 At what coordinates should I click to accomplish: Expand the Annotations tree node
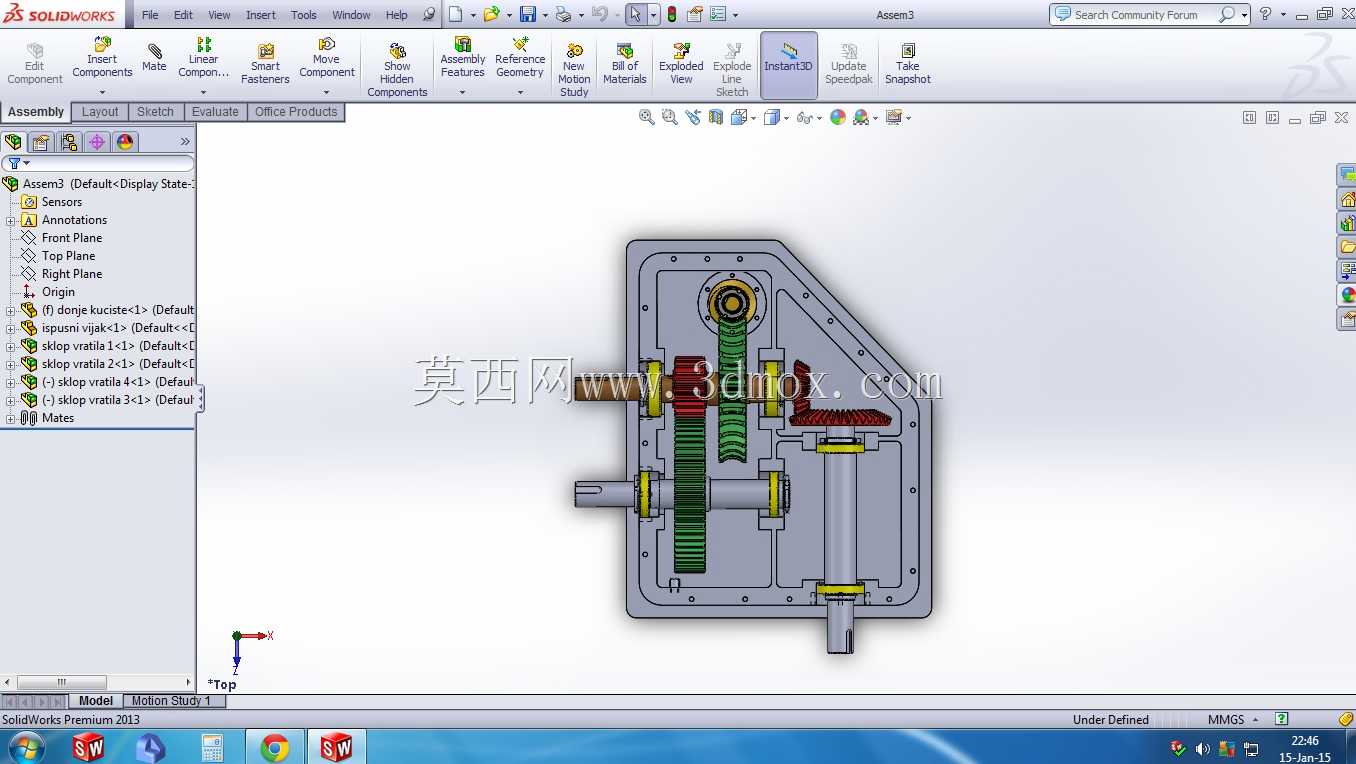10,220
